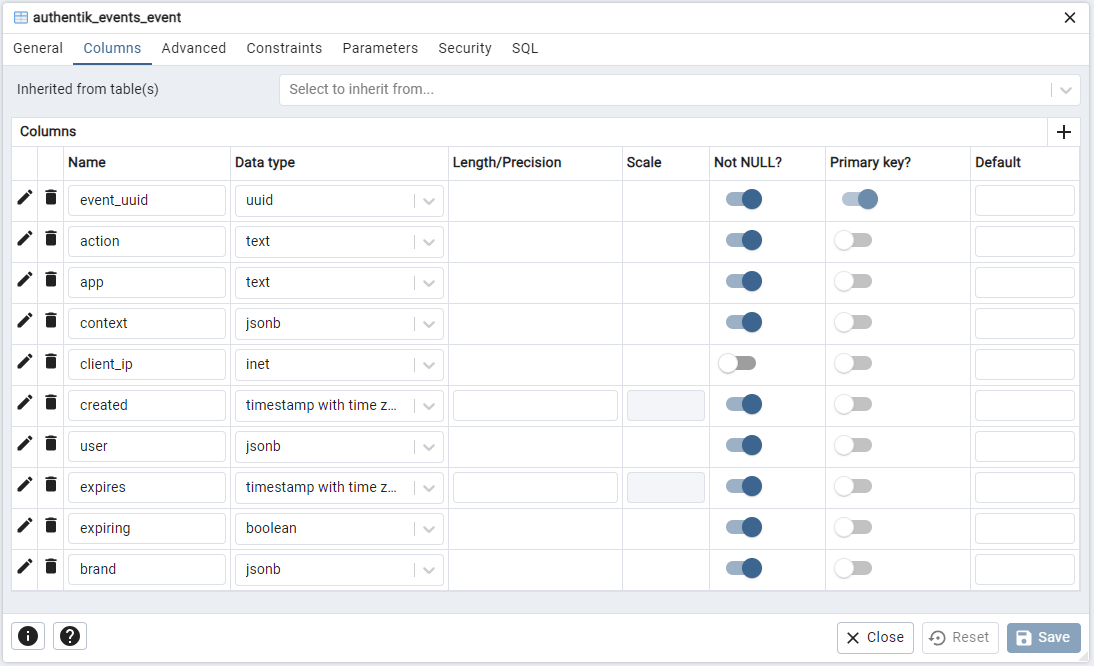Delete the action column

[x=51, y=239]
